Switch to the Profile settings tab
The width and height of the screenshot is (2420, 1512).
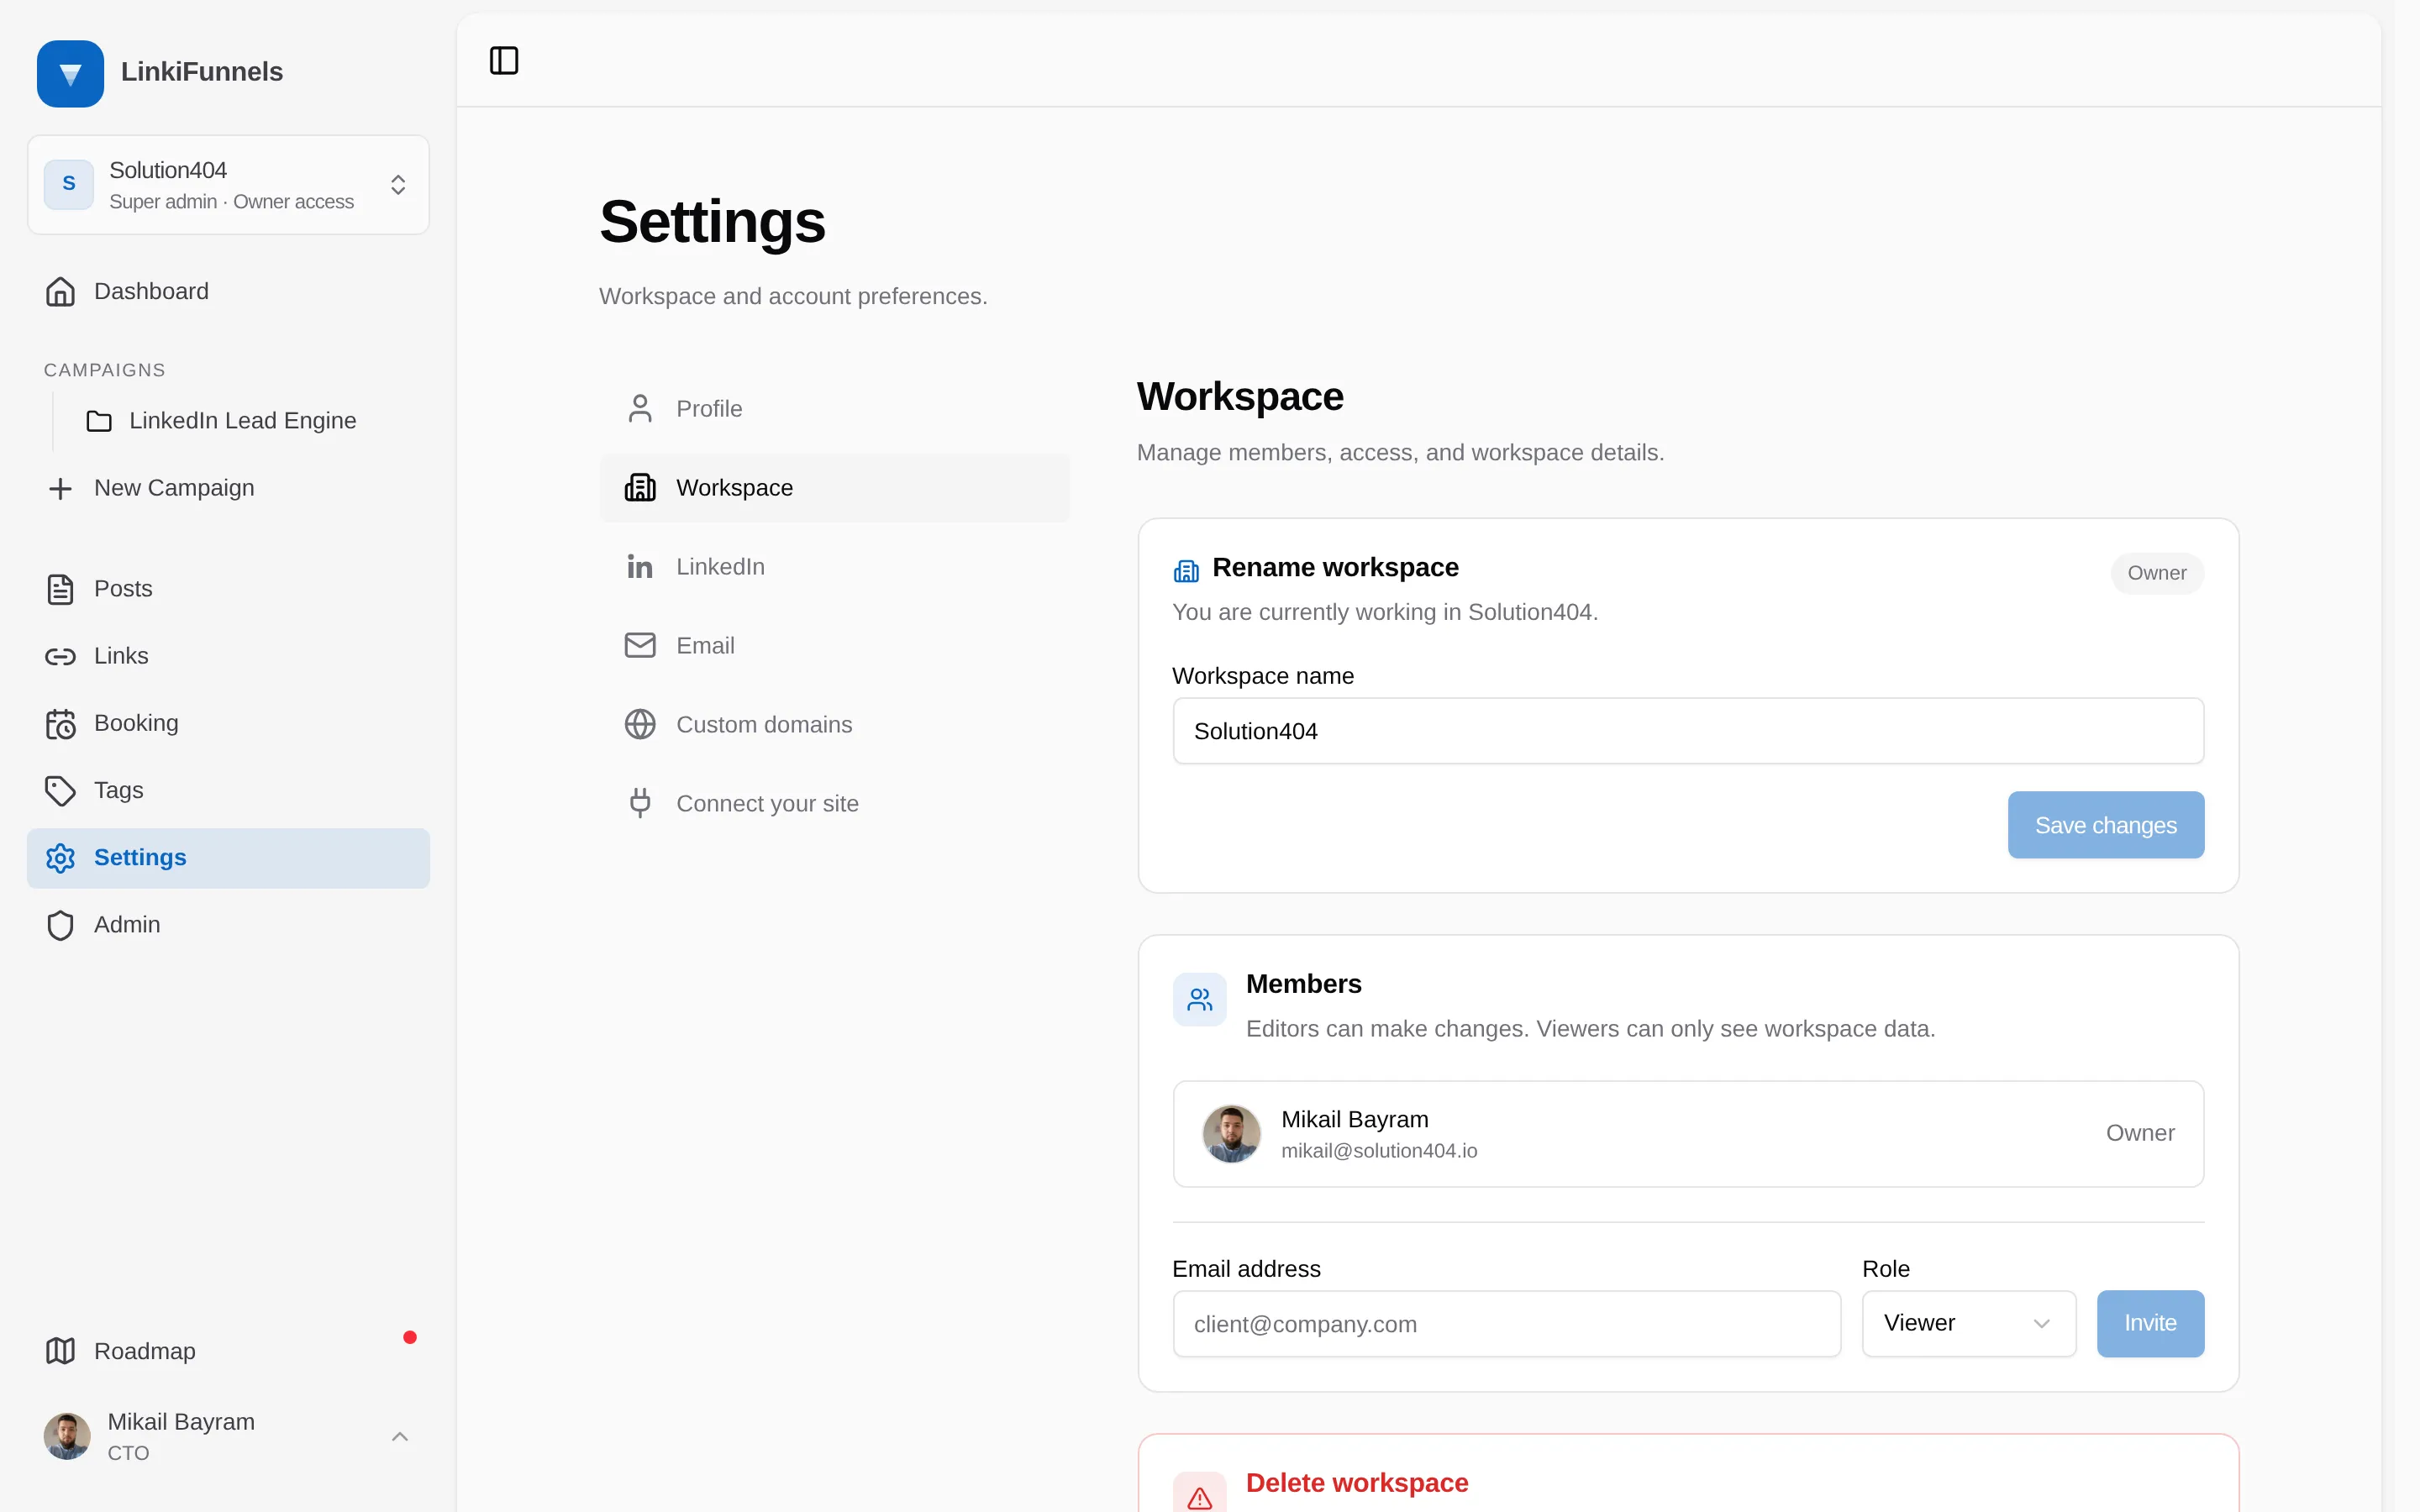tap(834, 409)
